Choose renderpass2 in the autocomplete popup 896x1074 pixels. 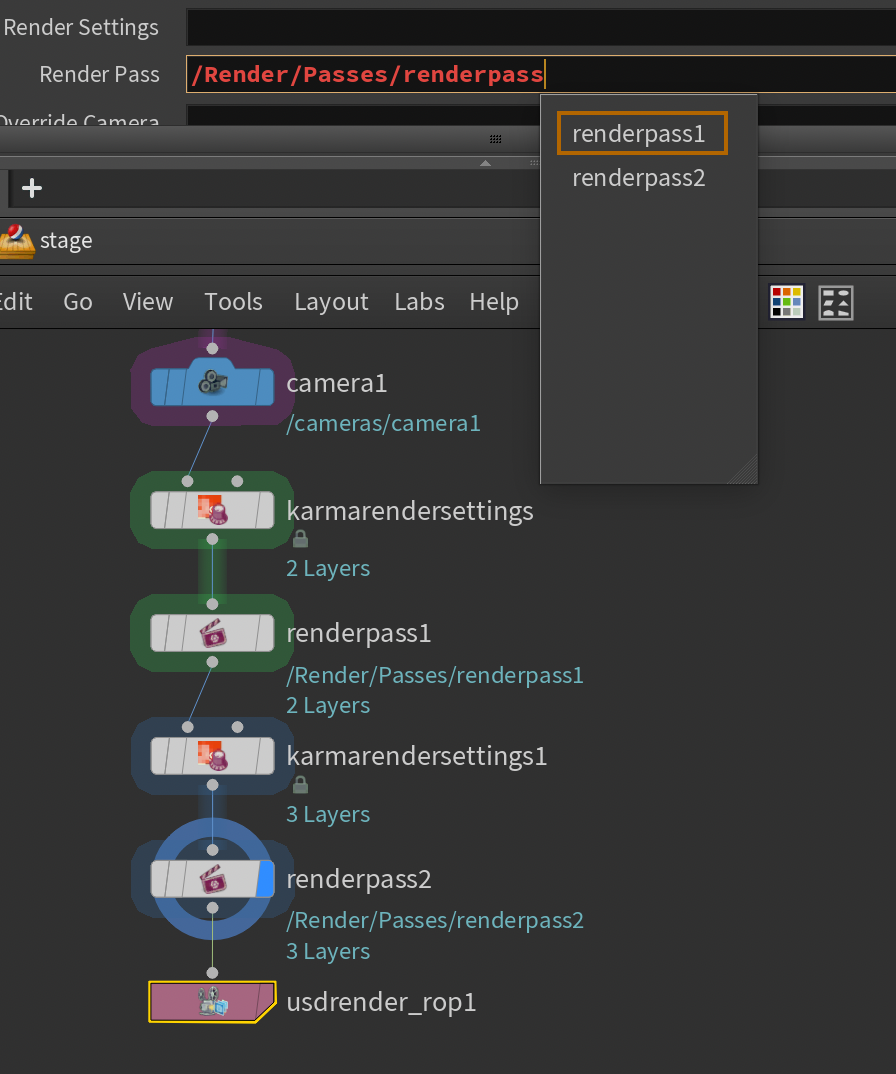[x=638, y=178]
